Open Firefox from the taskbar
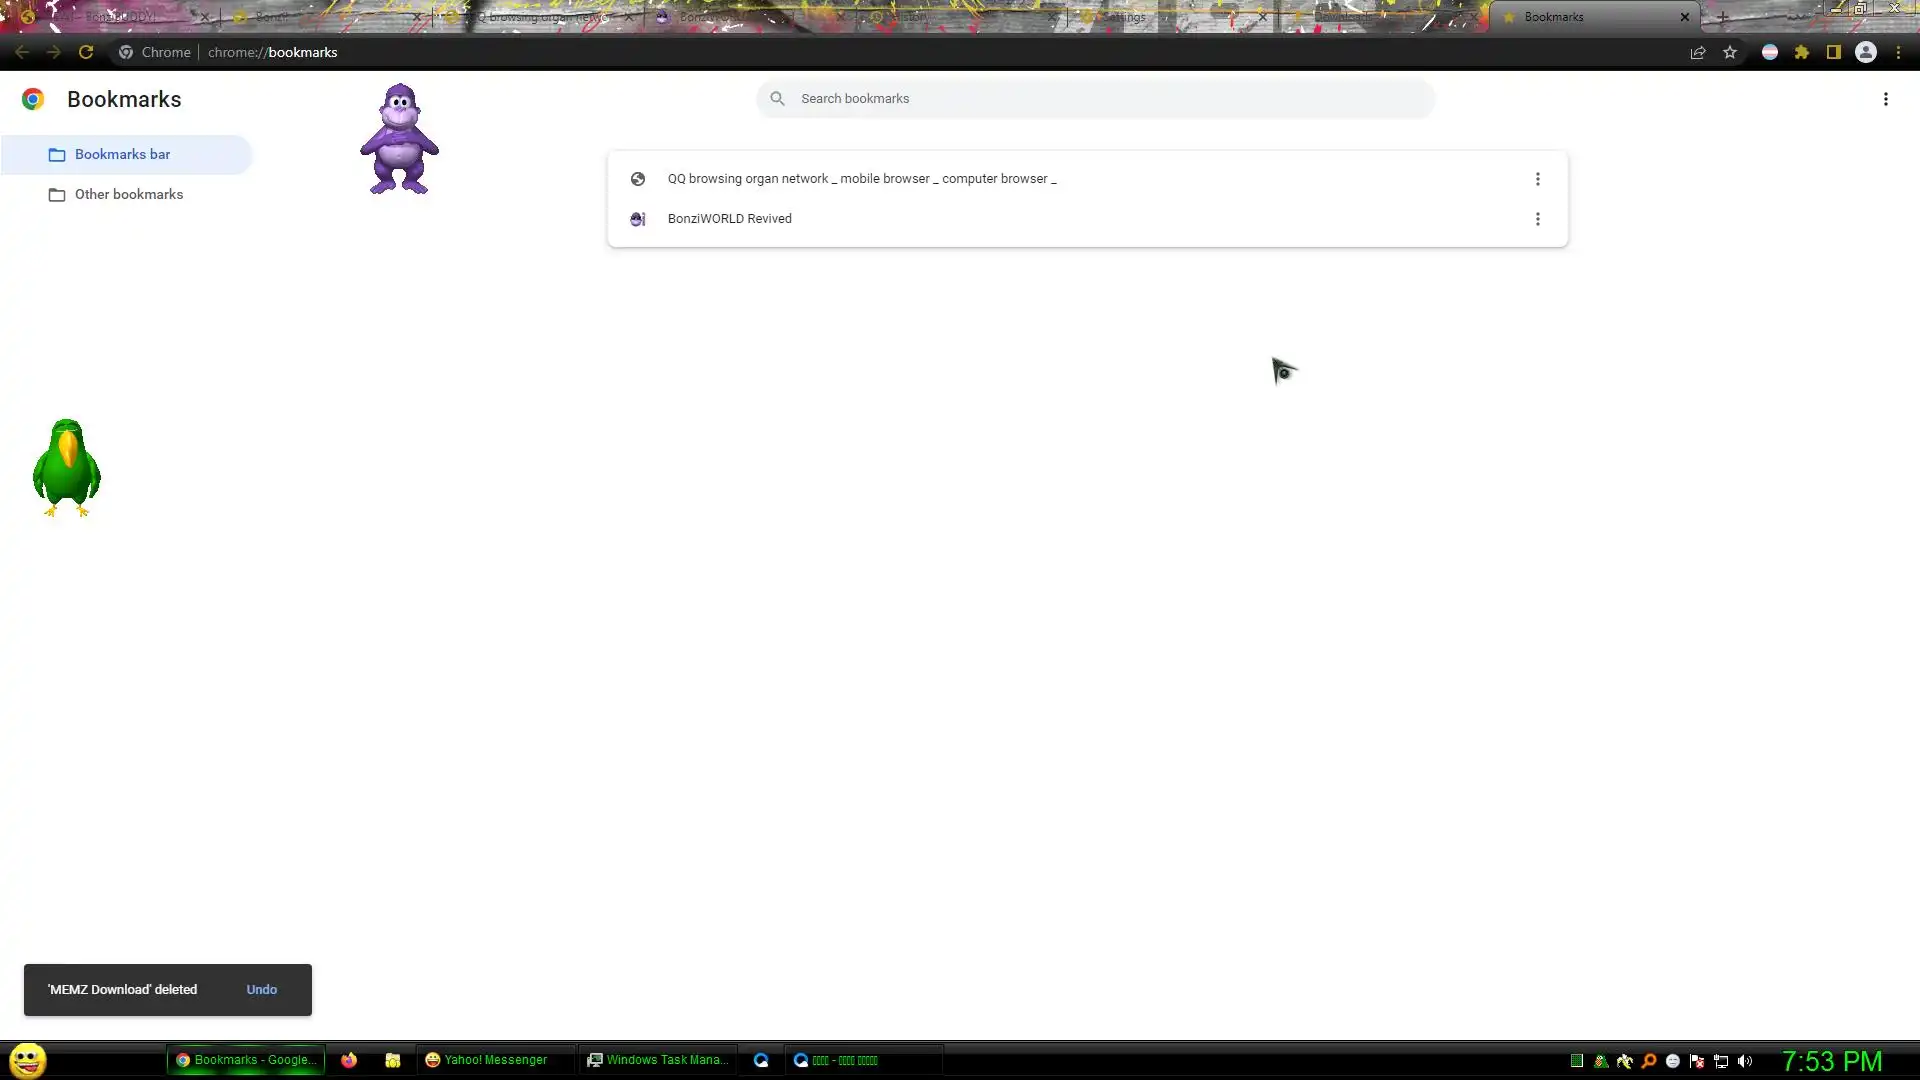This screenshot has height=1080, width=1920. coord(349,1060)
